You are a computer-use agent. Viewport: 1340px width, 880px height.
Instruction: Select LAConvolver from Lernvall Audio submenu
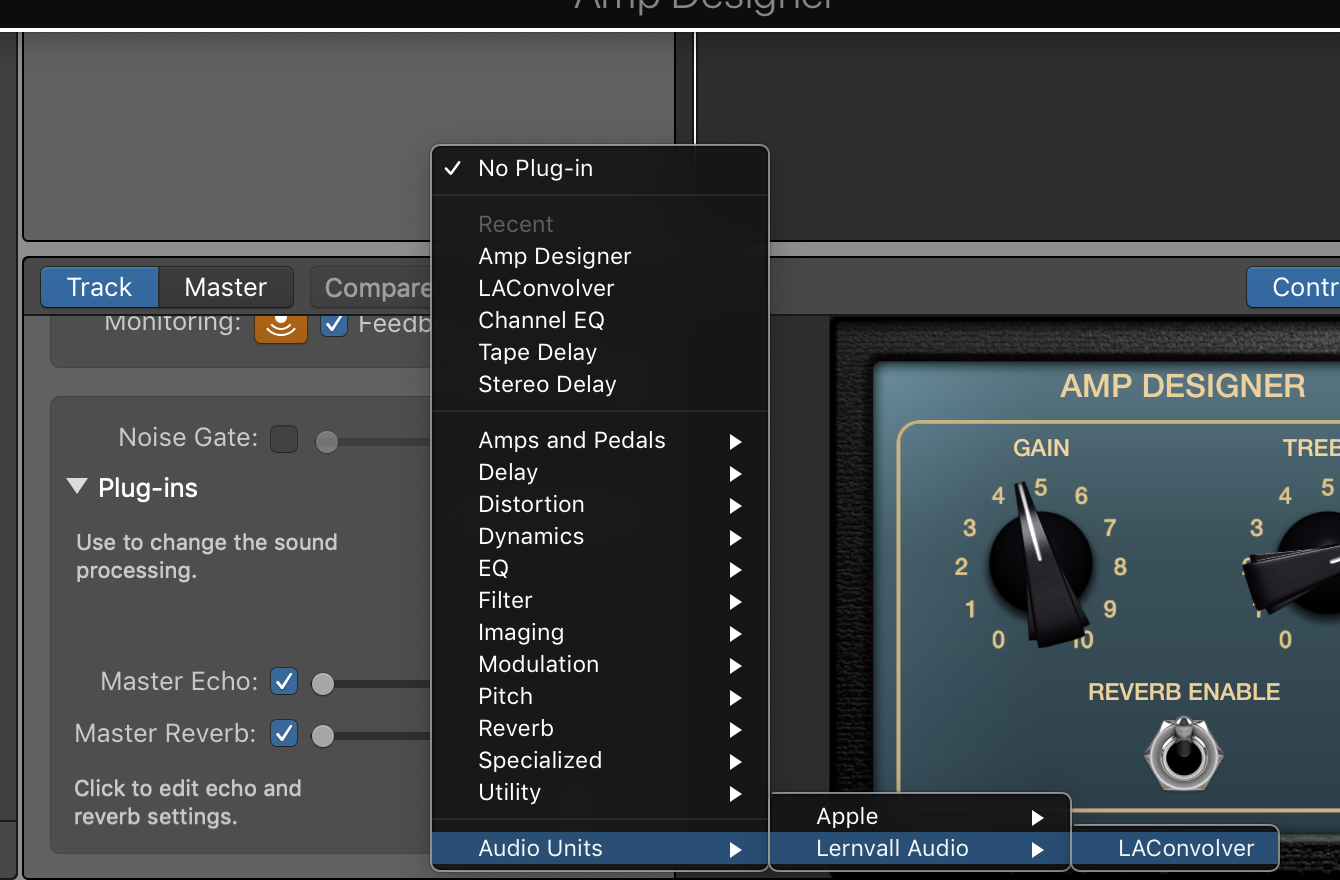coord(1185,849)
